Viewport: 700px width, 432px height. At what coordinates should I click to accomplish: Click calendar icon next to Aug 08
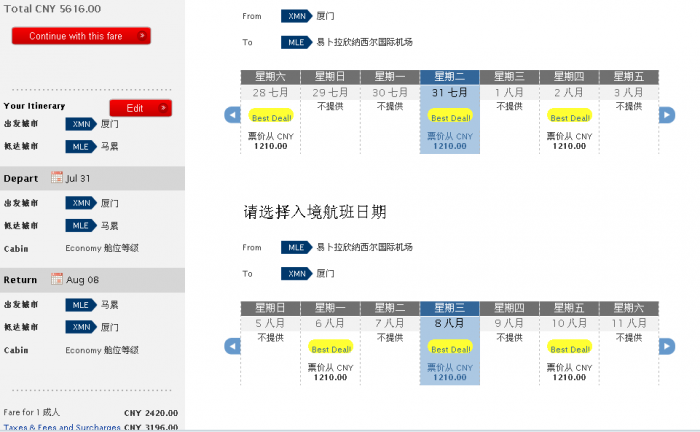[57, 280]
